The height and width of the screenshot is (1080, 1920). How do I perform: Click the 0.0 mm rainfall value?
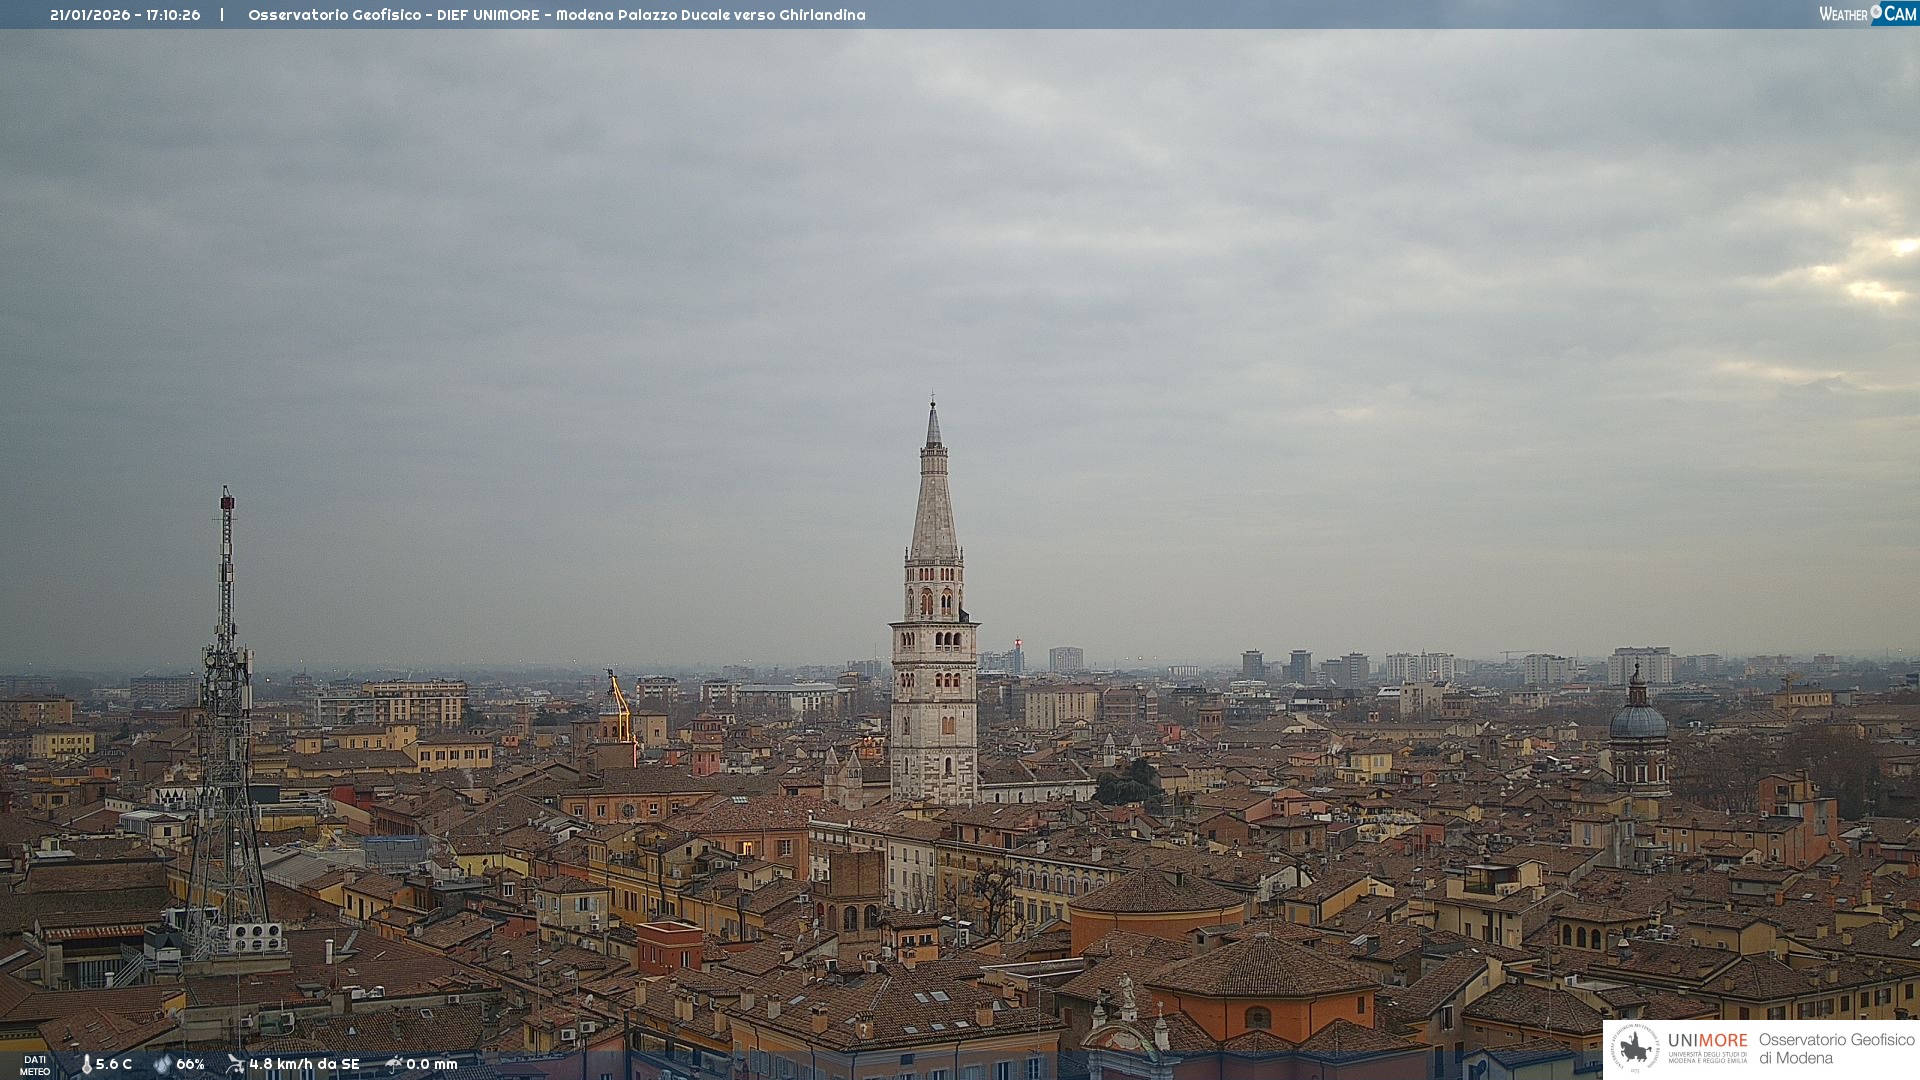point(432,1064)
